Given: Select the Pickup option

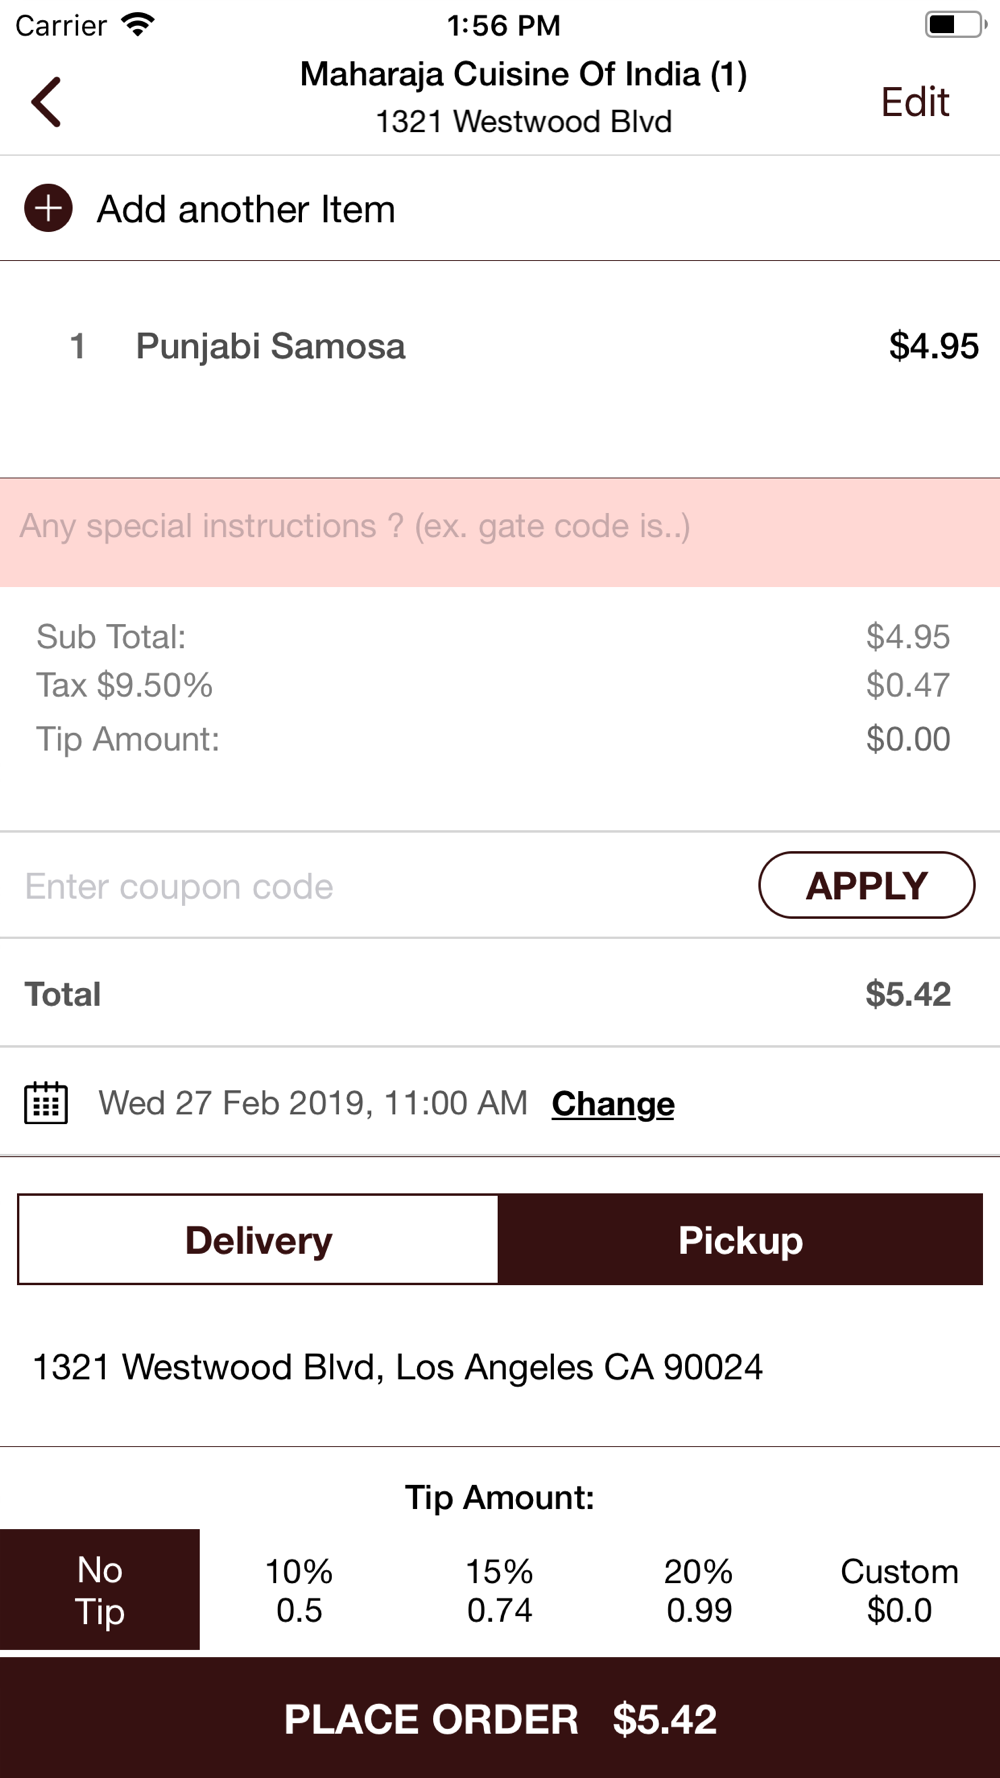Looking at the screenshot, I should coord(740,1240).
